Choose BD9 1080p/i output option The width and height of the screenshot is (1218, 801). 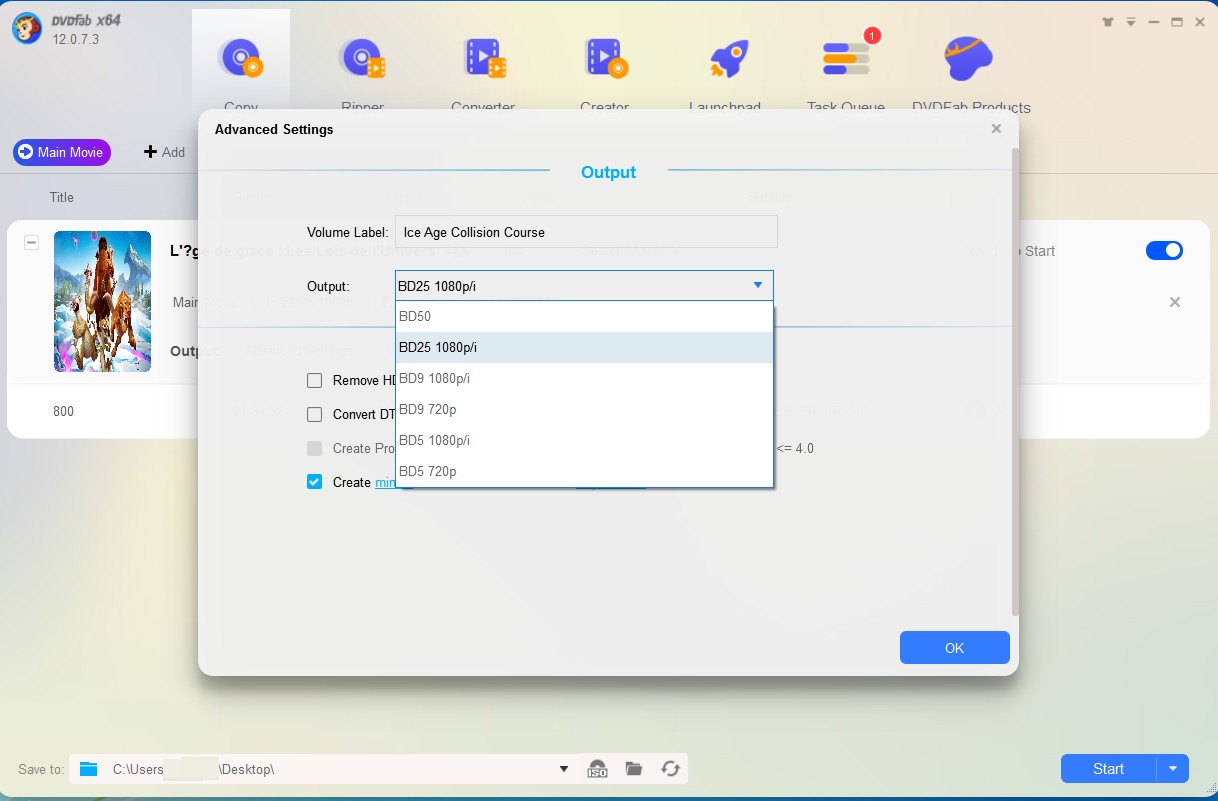pos(584,378)
